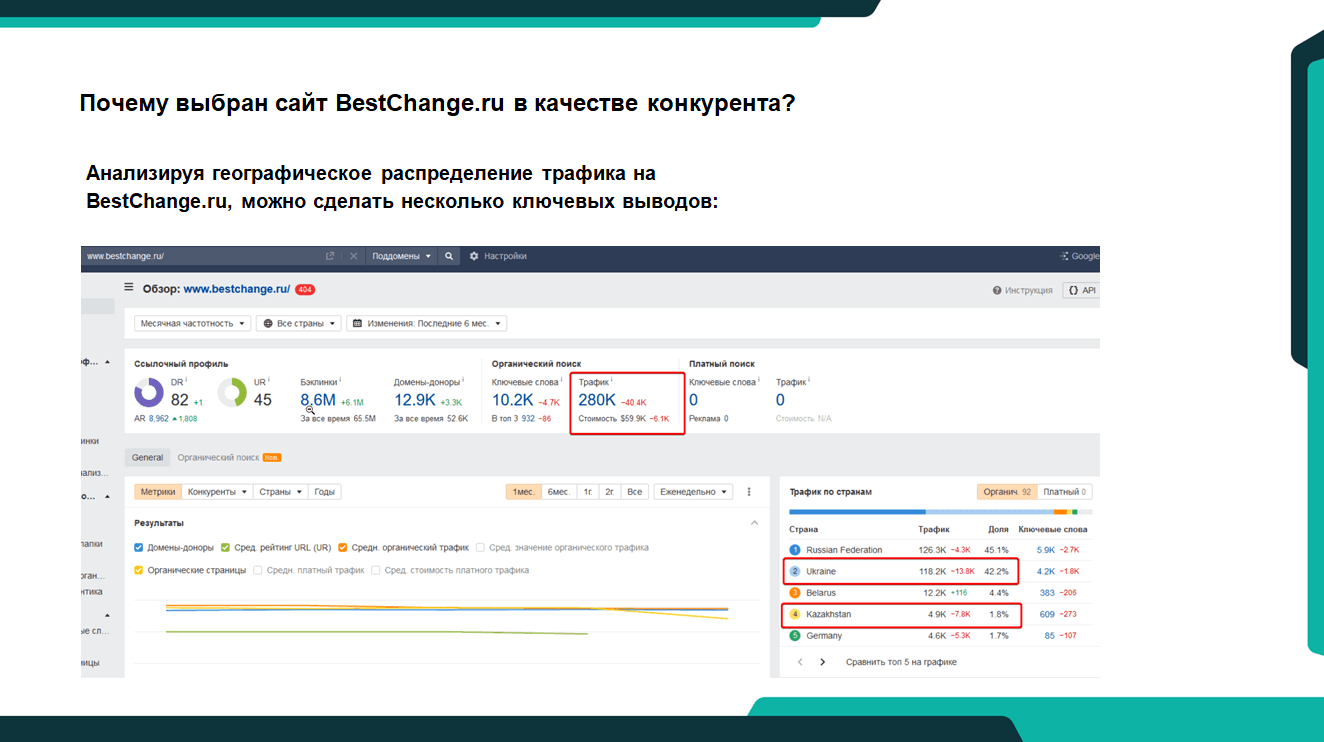Select the 2г. time range
1324x742 pixels.
tap(609, 492)
